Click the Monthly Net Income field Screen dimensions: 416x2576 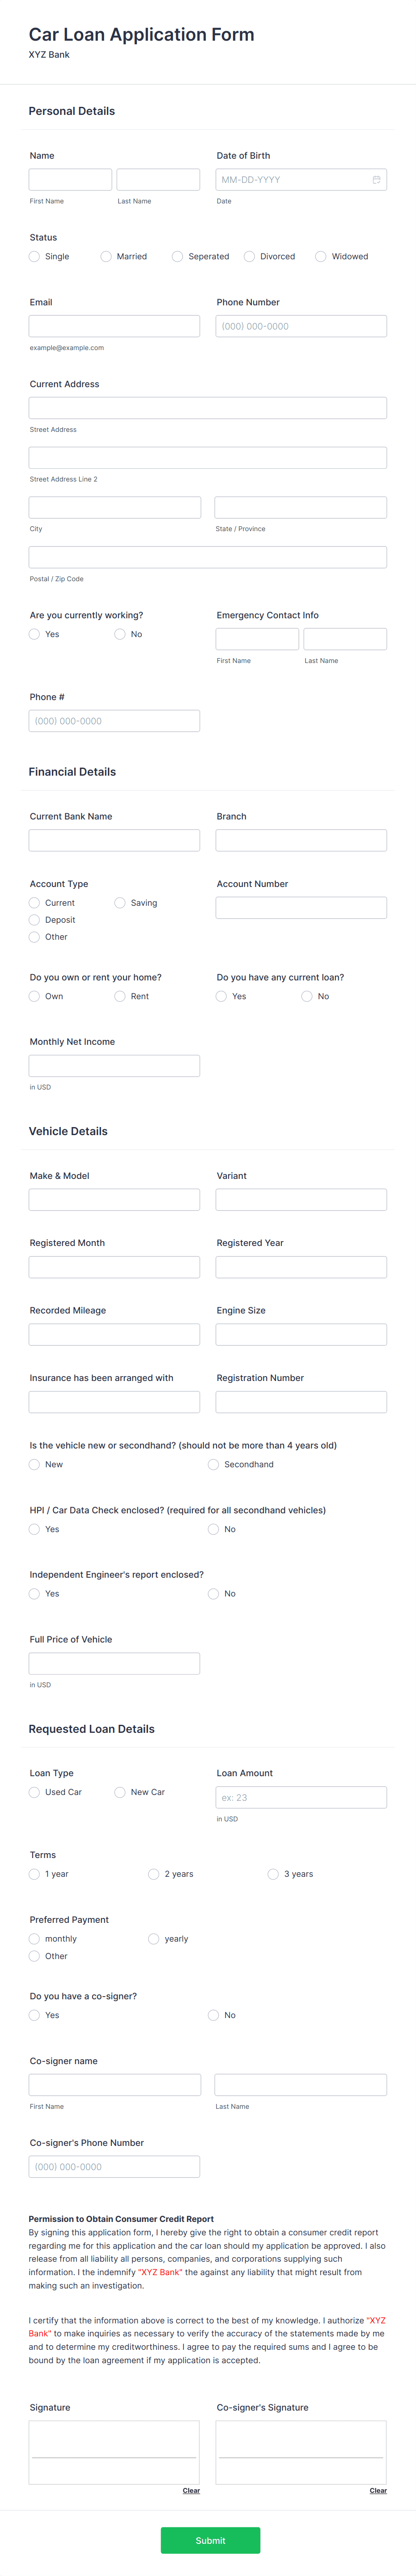coord(113,1065)
